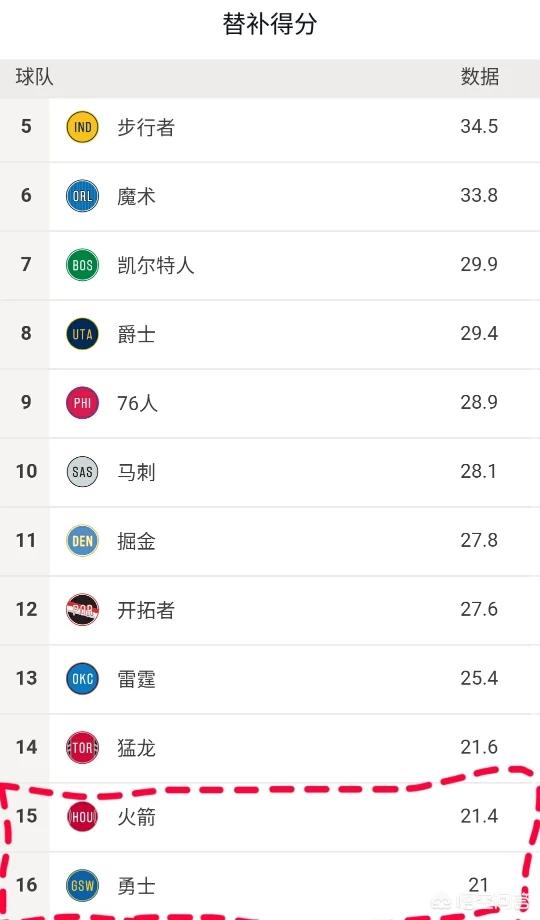Screen dimensions: 540x920
Task: Open the 凯尔特人 team name link
Action: 156,265
